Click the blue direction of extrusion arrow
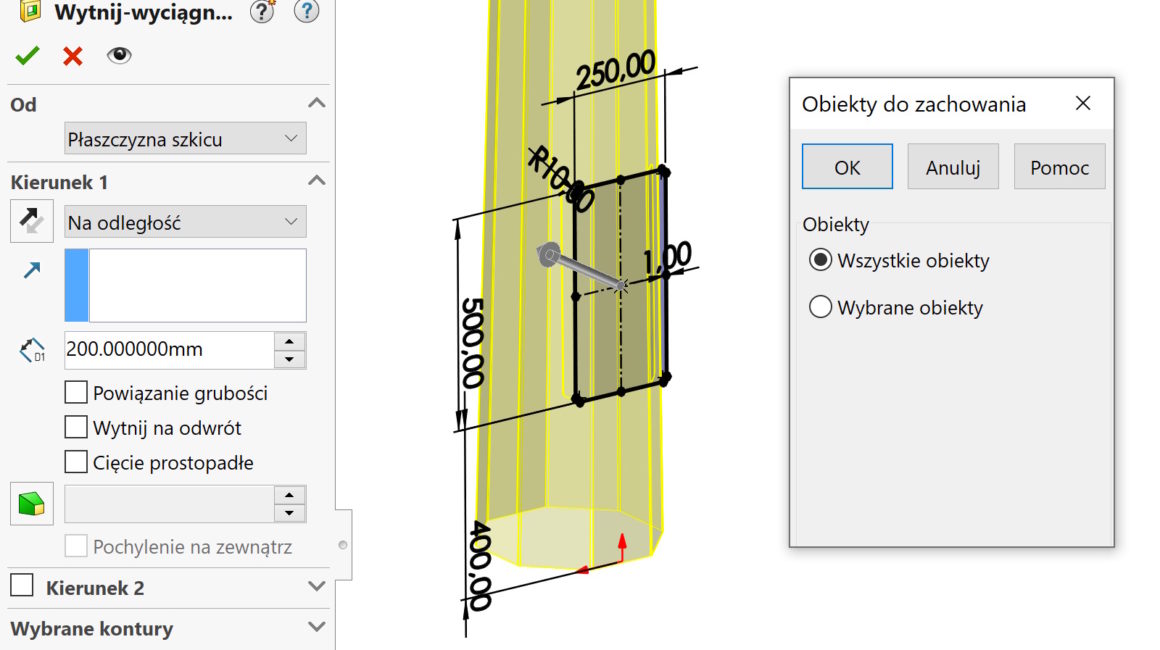1160x650 pixels. click(31, 271)
